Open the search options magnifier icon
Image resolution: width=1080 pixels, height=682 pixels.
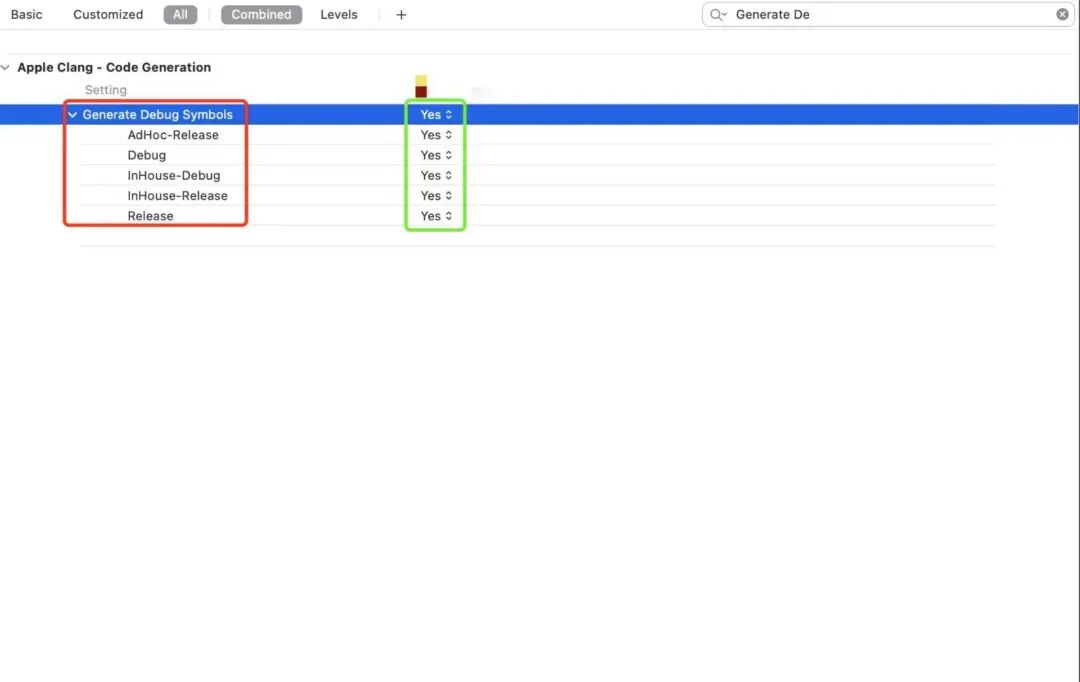pyautogui.click(x=718, y=14)
